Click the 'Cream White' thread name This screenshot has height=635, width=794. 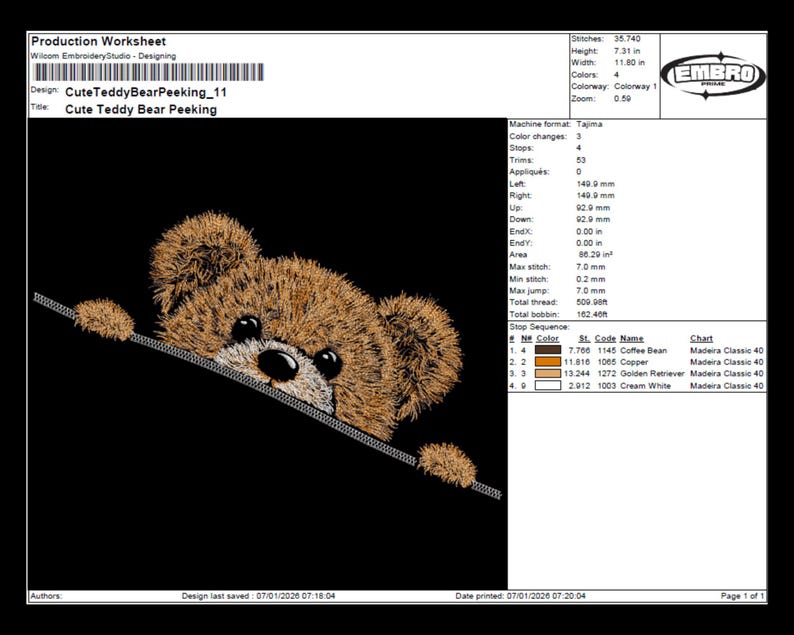coord(645,386)
